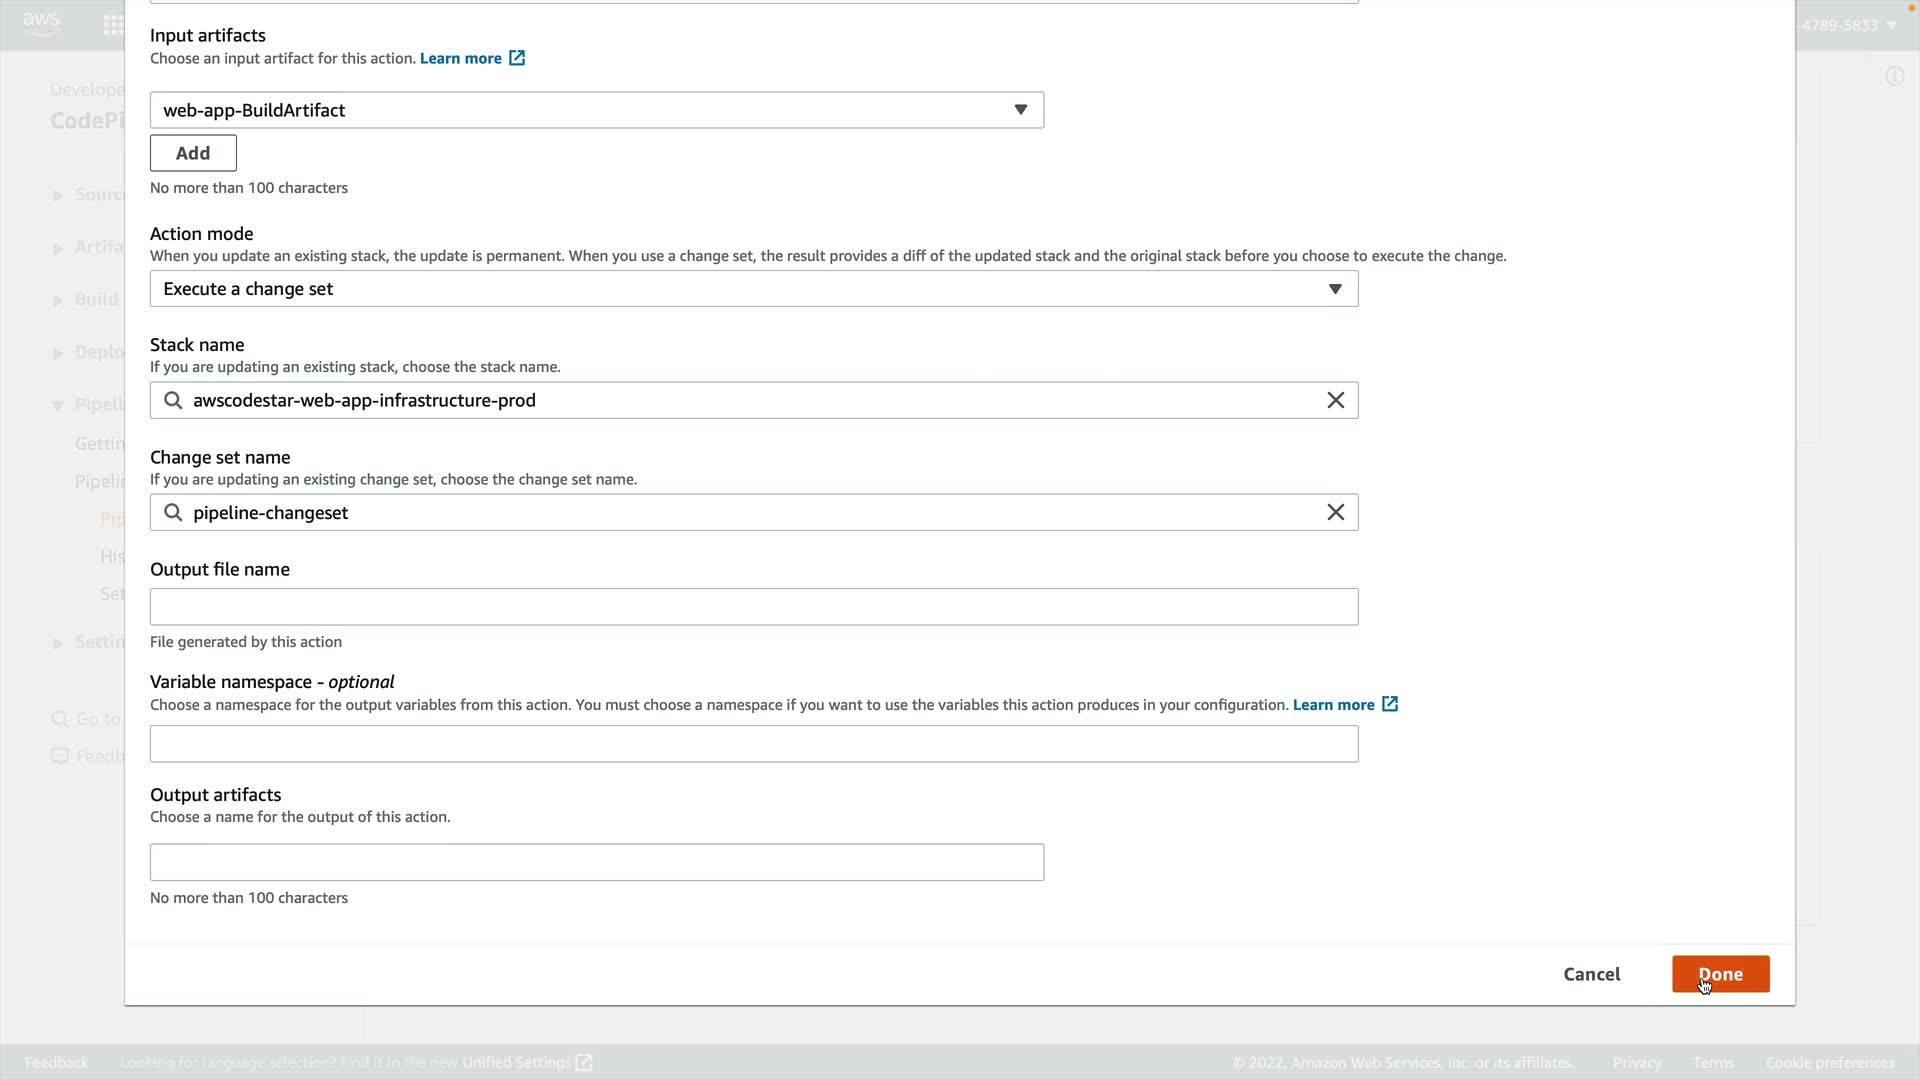Open external link icon beside Variable namespace Learn more
The image size is (1920, 1080).
[1390, 704]
